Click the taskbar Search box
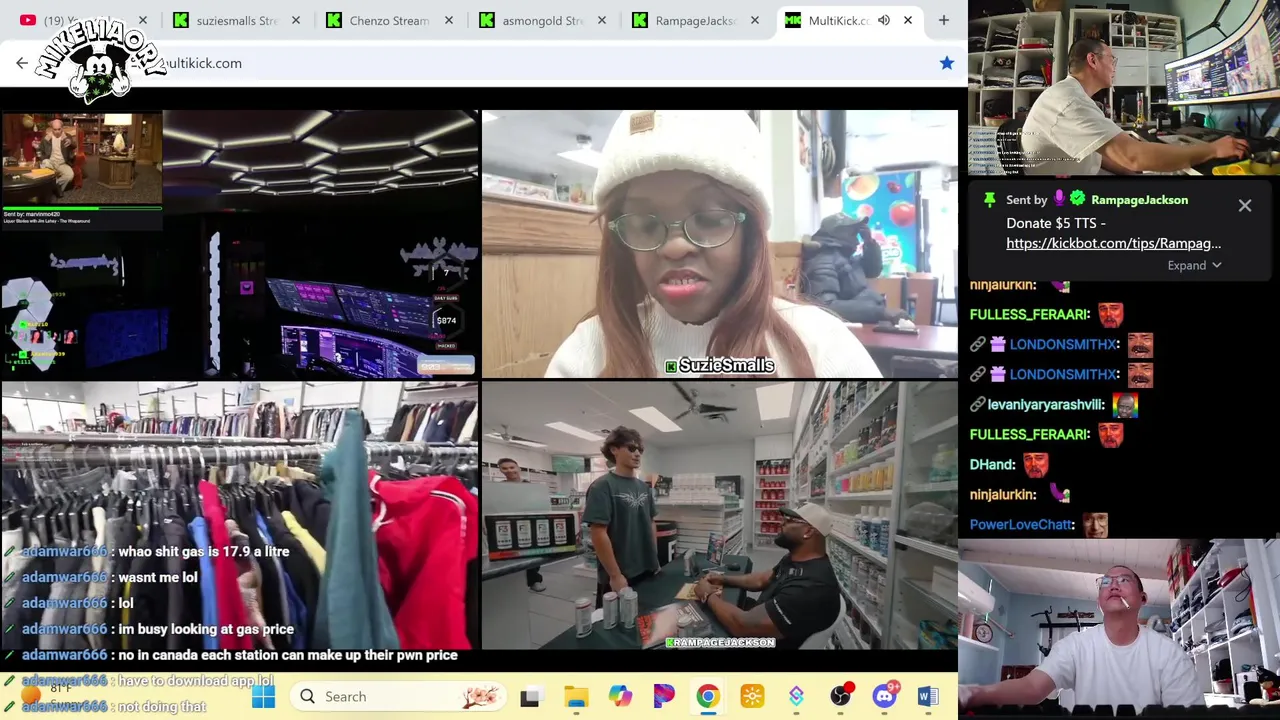The image size is (1280, 720). (400, 696)
